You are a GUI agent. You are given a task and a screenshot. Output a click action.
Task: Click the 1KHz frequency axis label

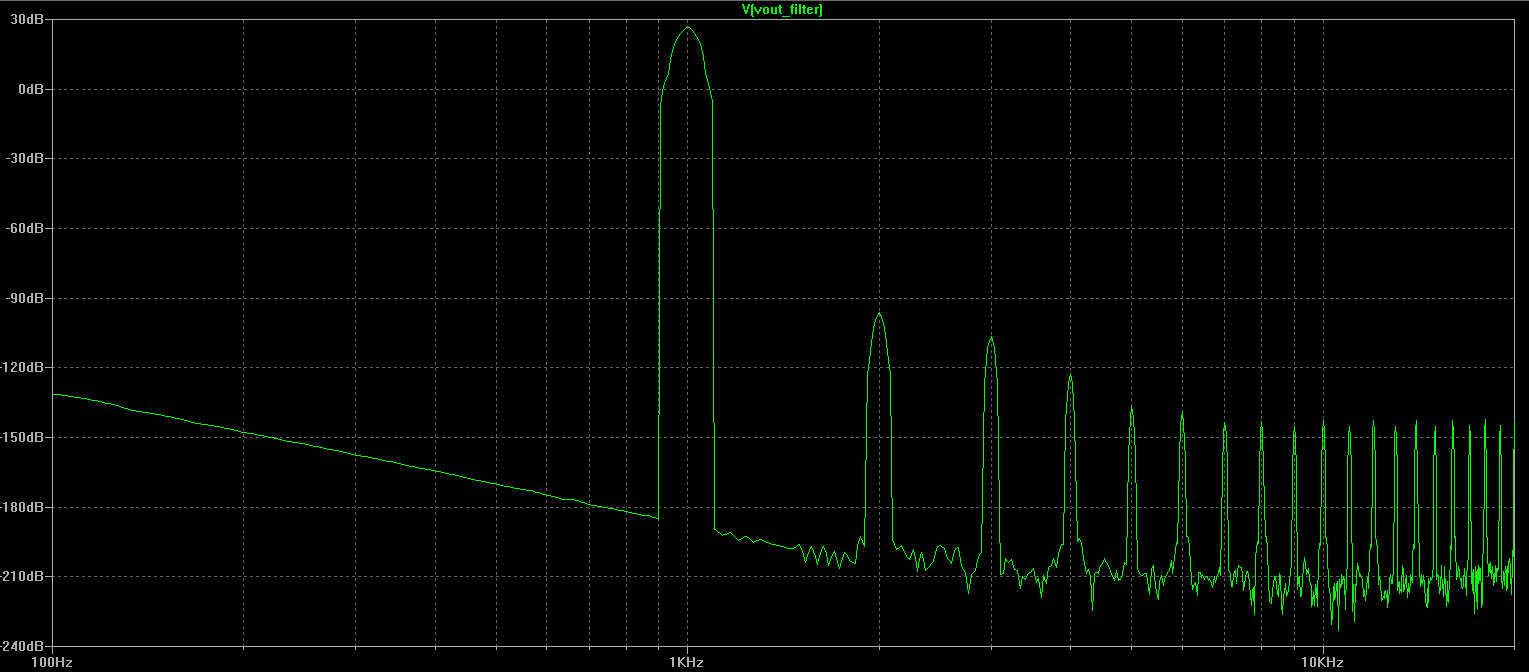[x=687, y=662]
